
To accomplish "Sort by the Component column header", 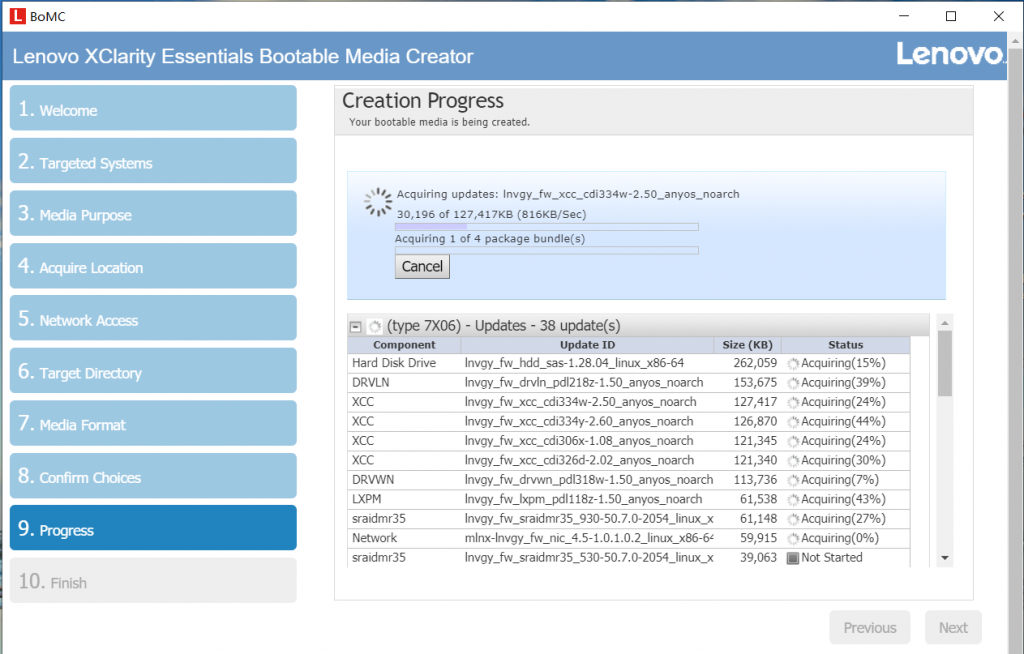I will pos(404,345).
